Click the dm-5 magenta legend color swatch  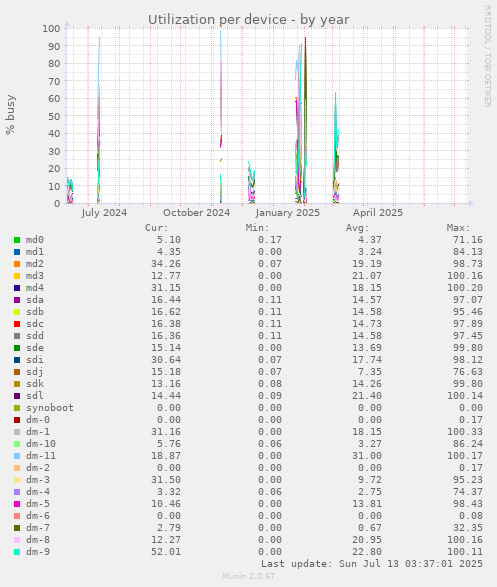pos(17,504)
